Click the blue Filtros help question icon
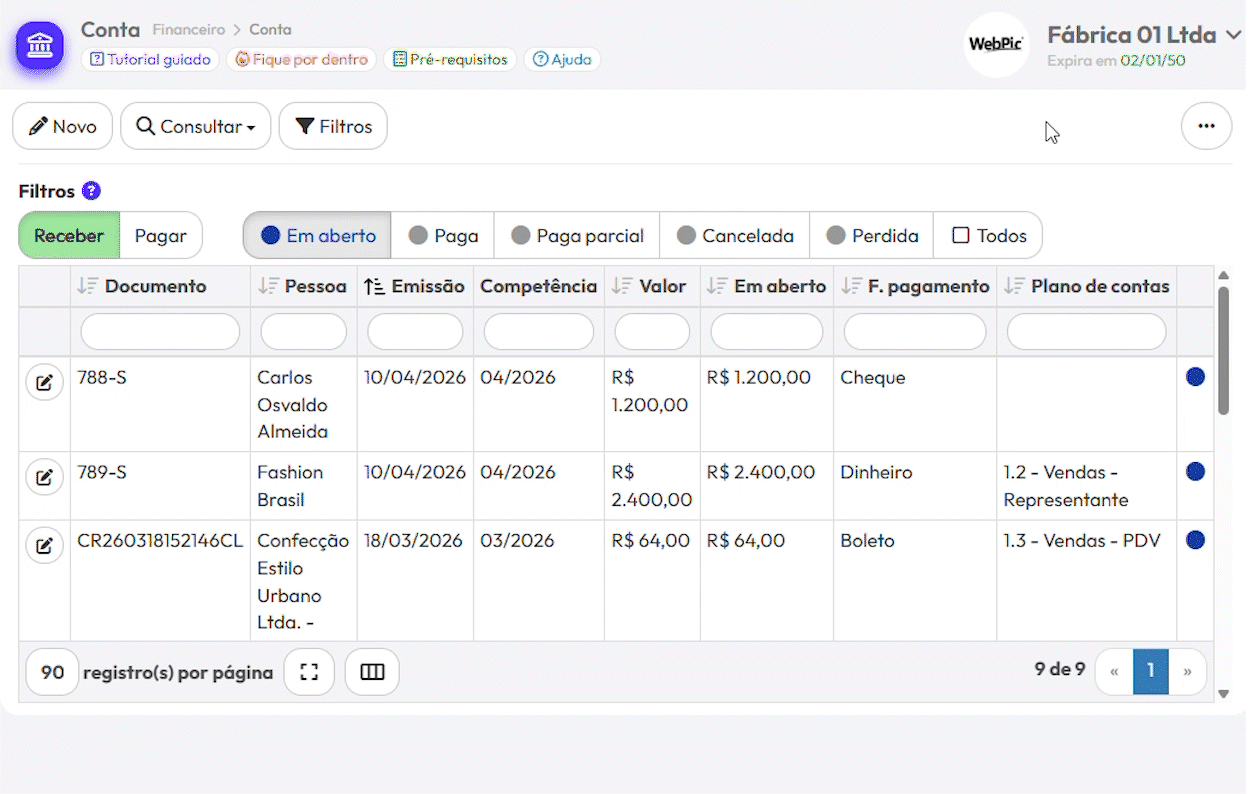The height and width of the screenshot is (794, 1254). click(91, 191)
